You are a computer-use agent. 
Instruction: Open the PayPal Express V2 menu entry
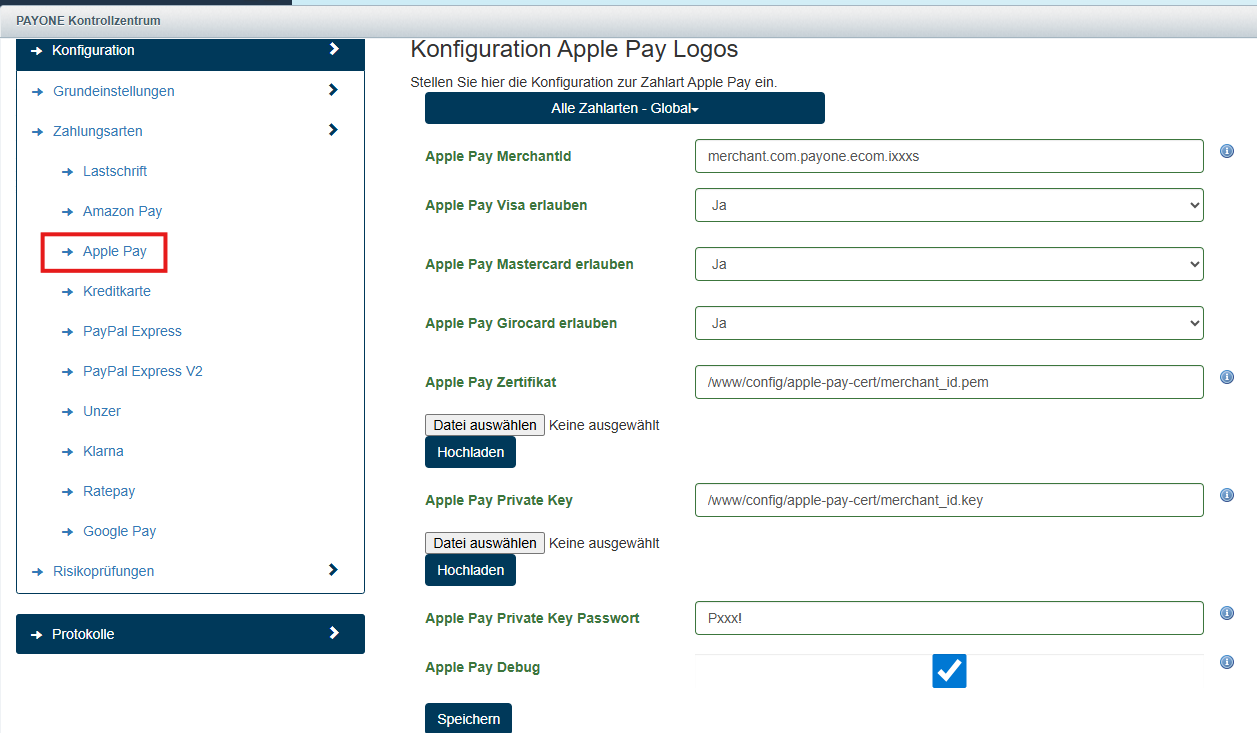point(143,371)
